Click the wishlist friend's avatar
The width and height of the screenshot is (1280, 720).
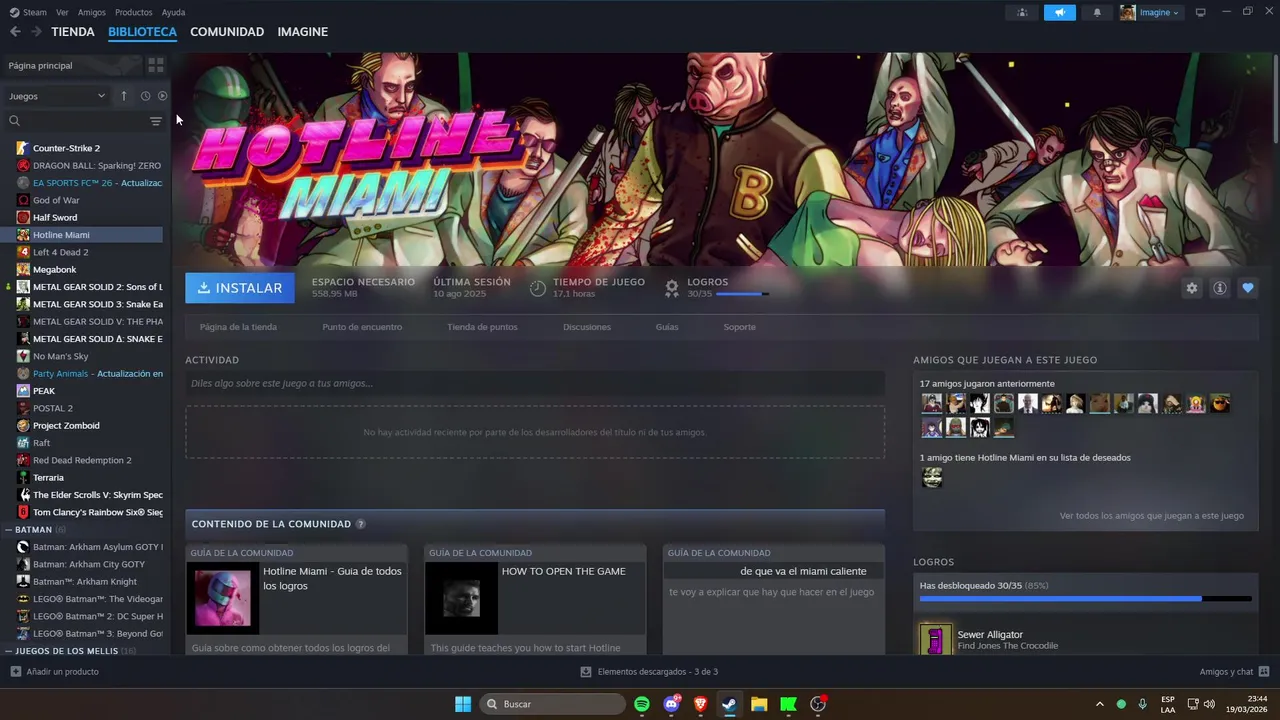coord(932,478)
